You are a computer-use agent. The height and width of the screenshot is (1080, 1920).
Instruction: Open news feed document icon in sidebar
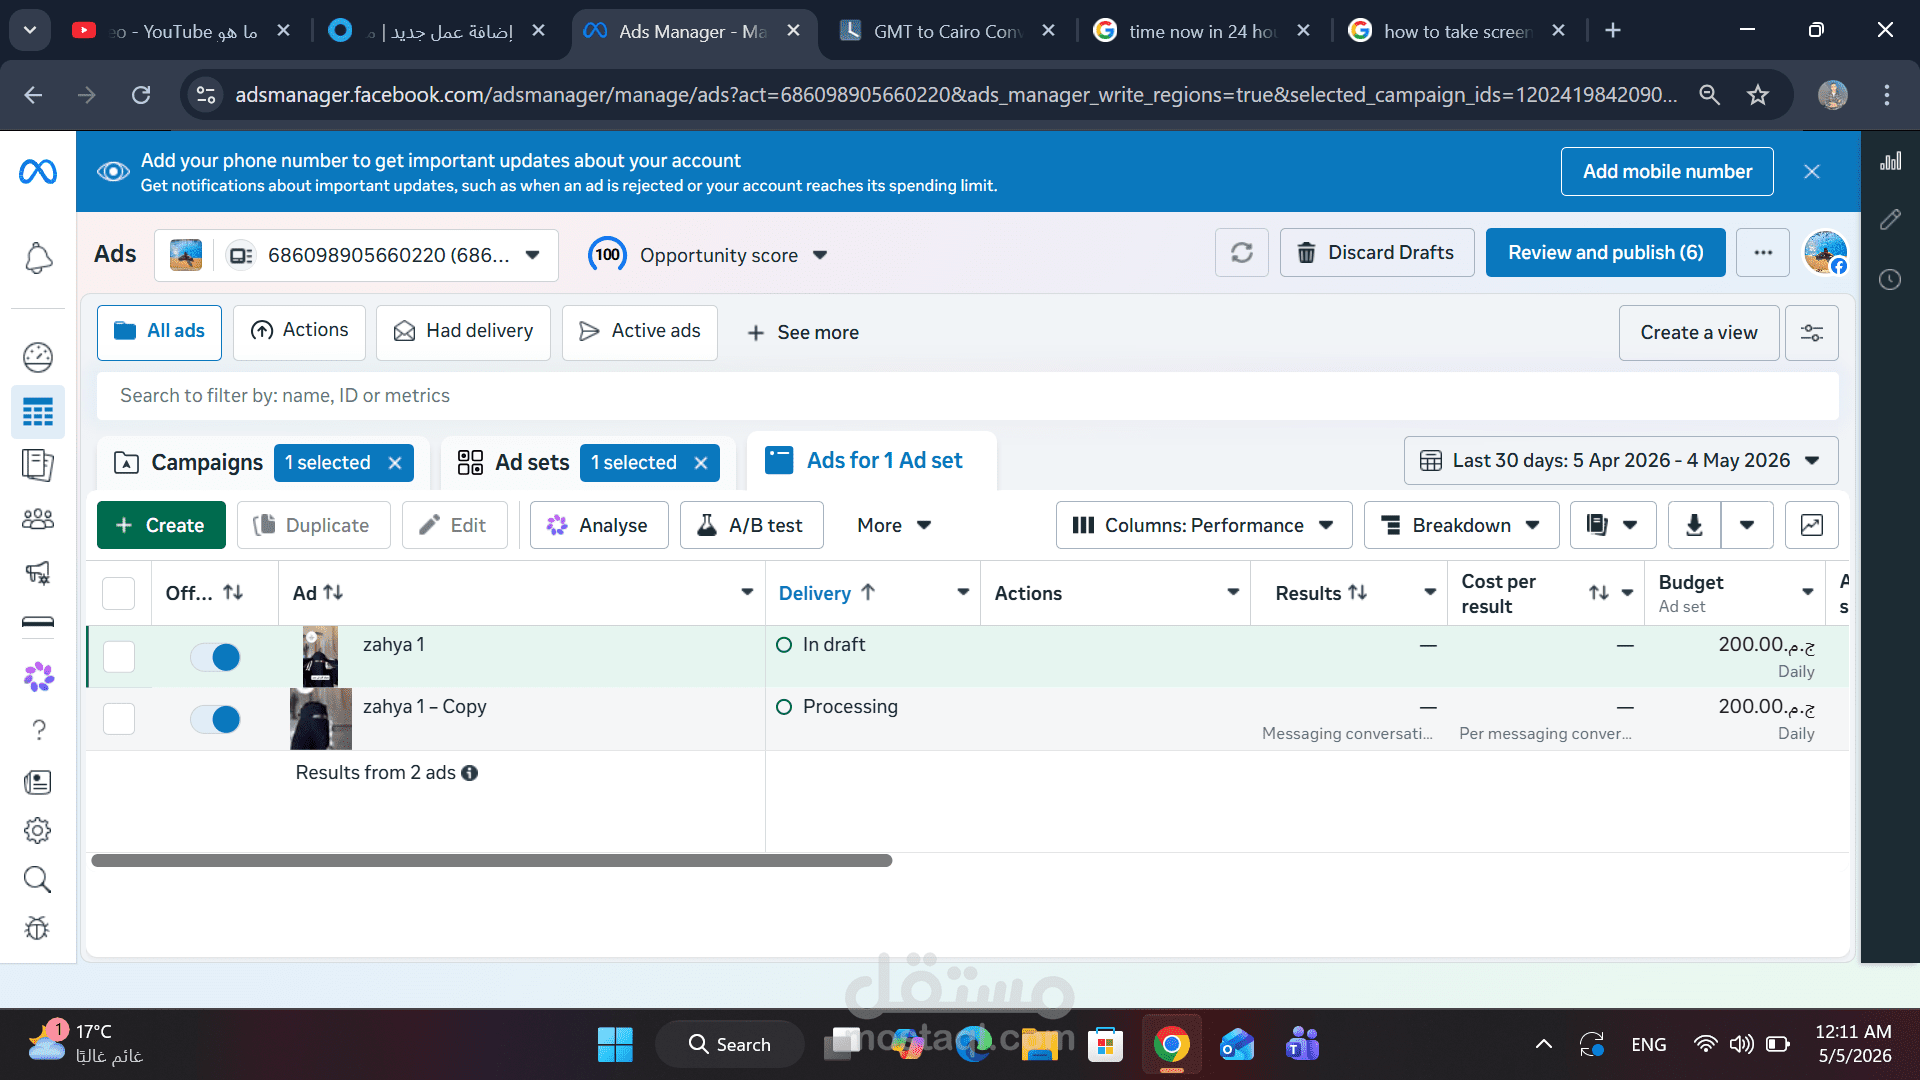pos(38,782)
